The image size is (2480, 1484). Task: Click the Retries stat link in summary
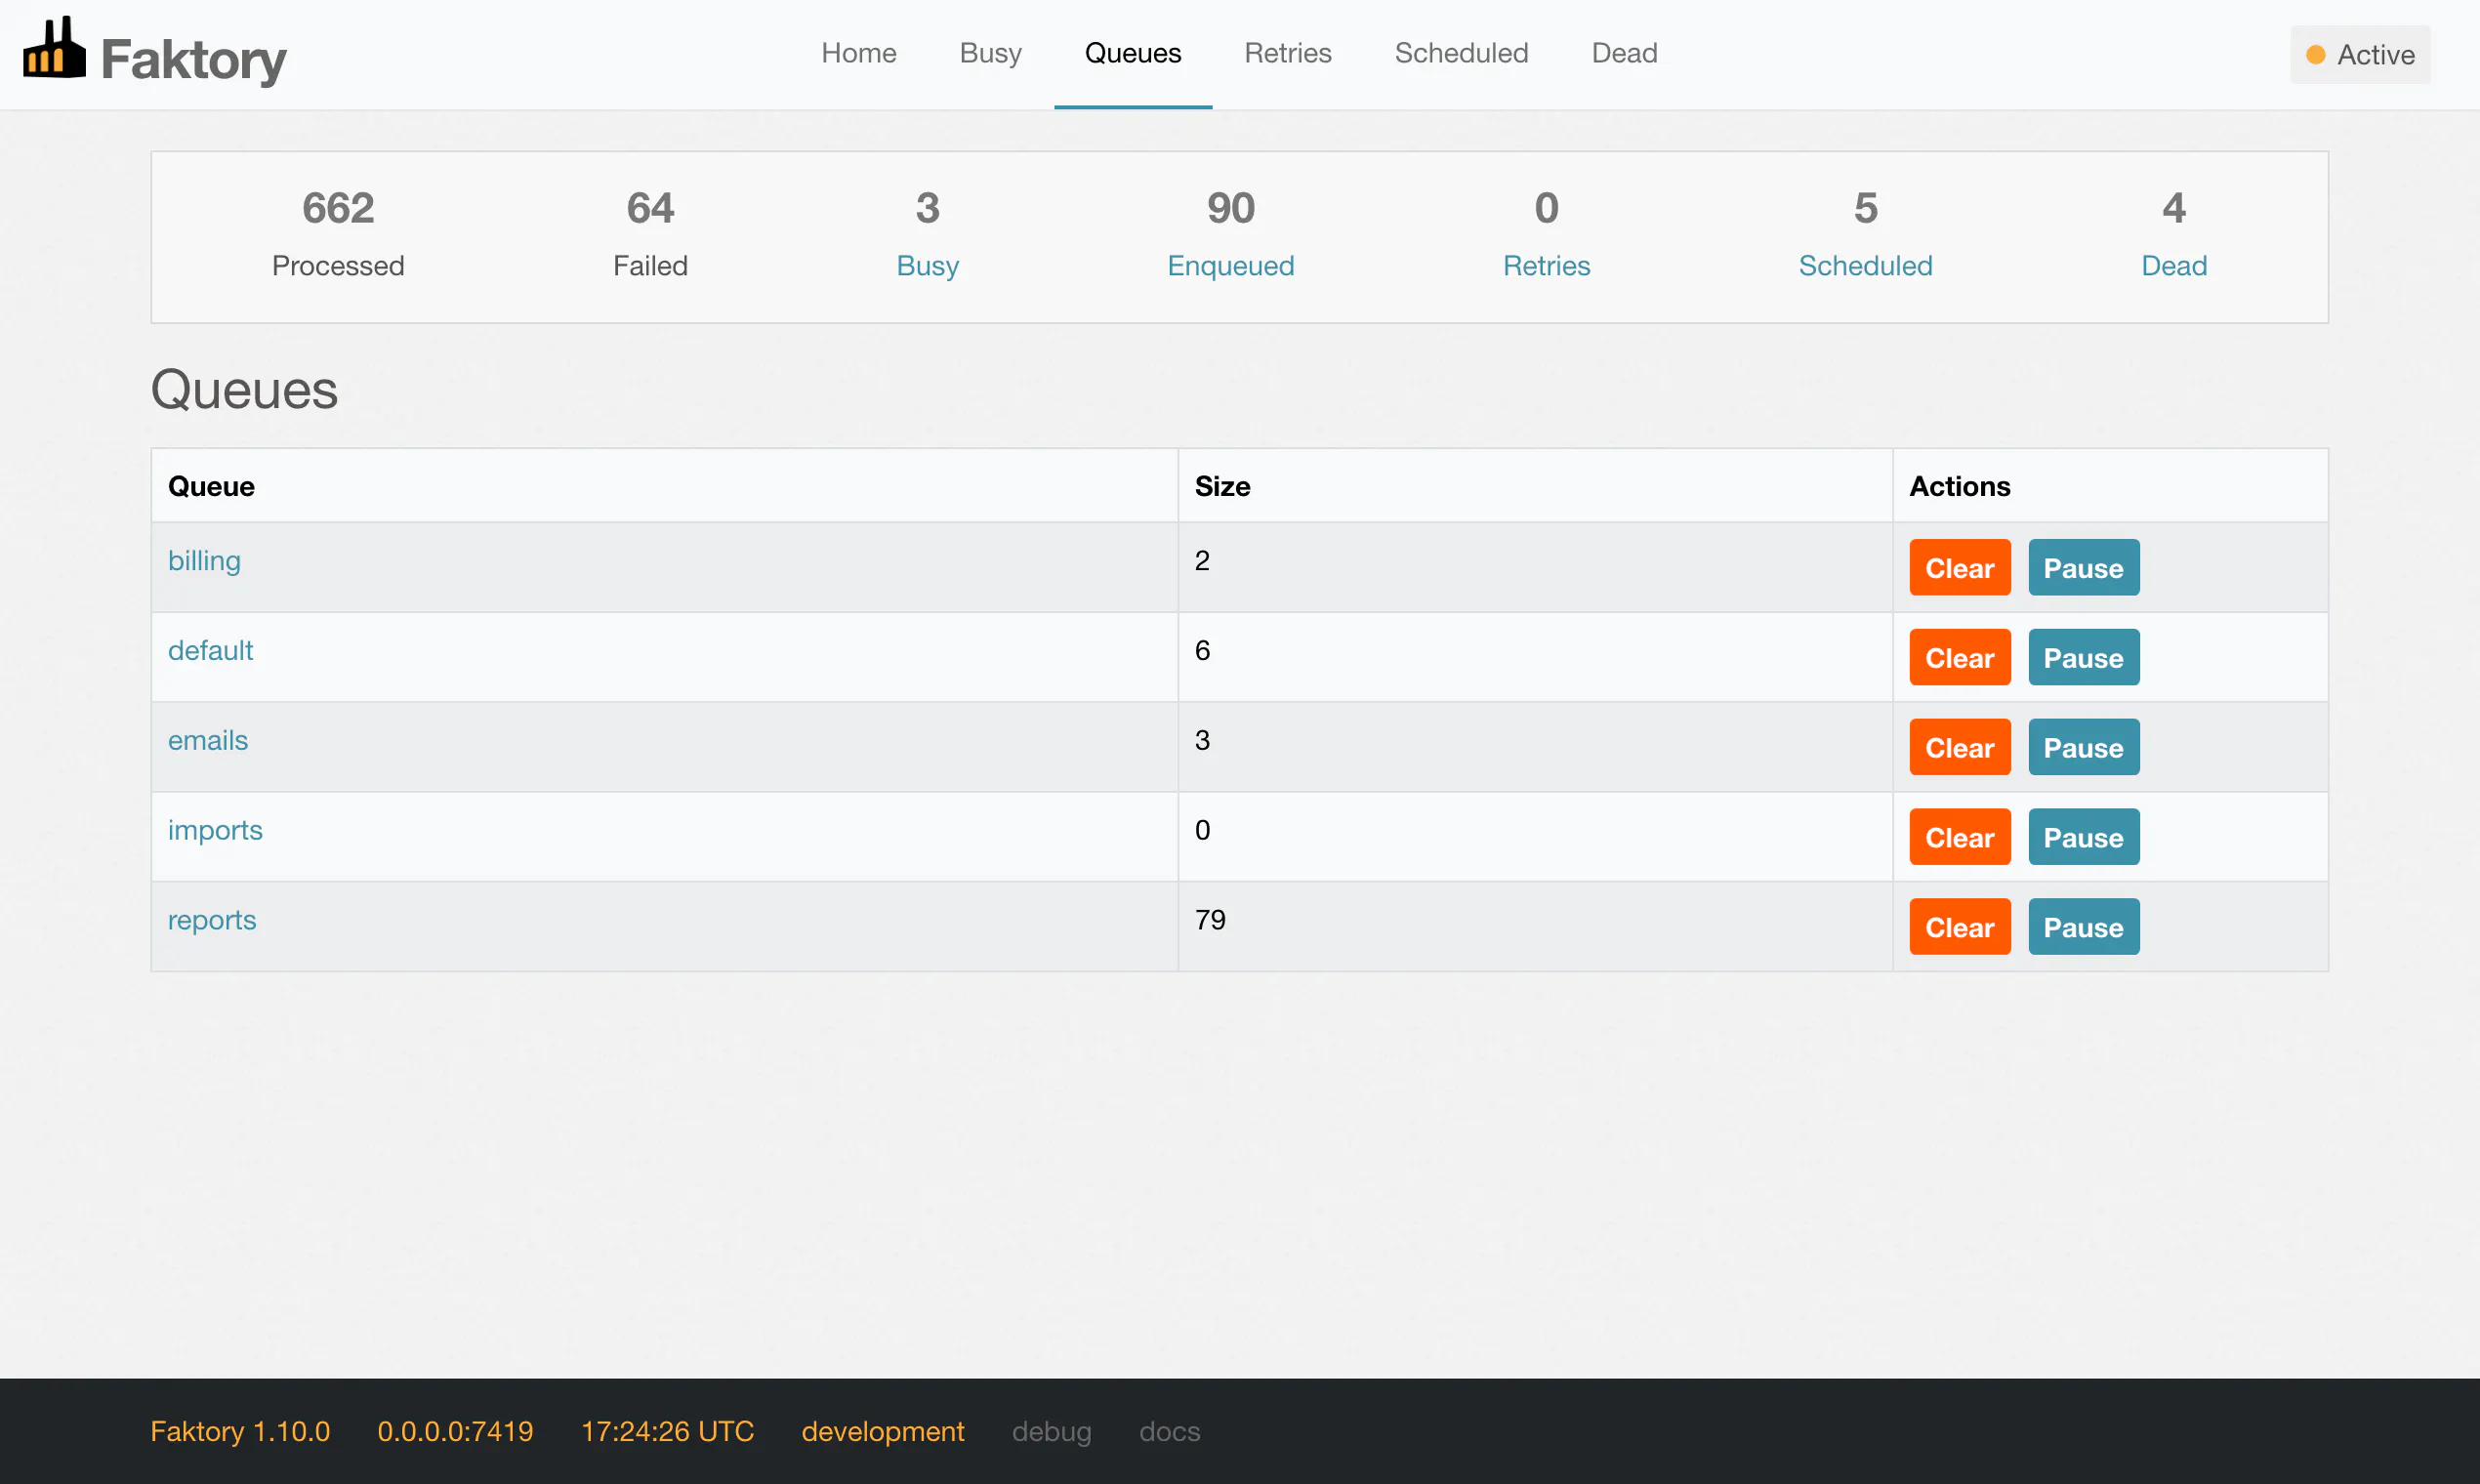click(x=1546, y=266)
